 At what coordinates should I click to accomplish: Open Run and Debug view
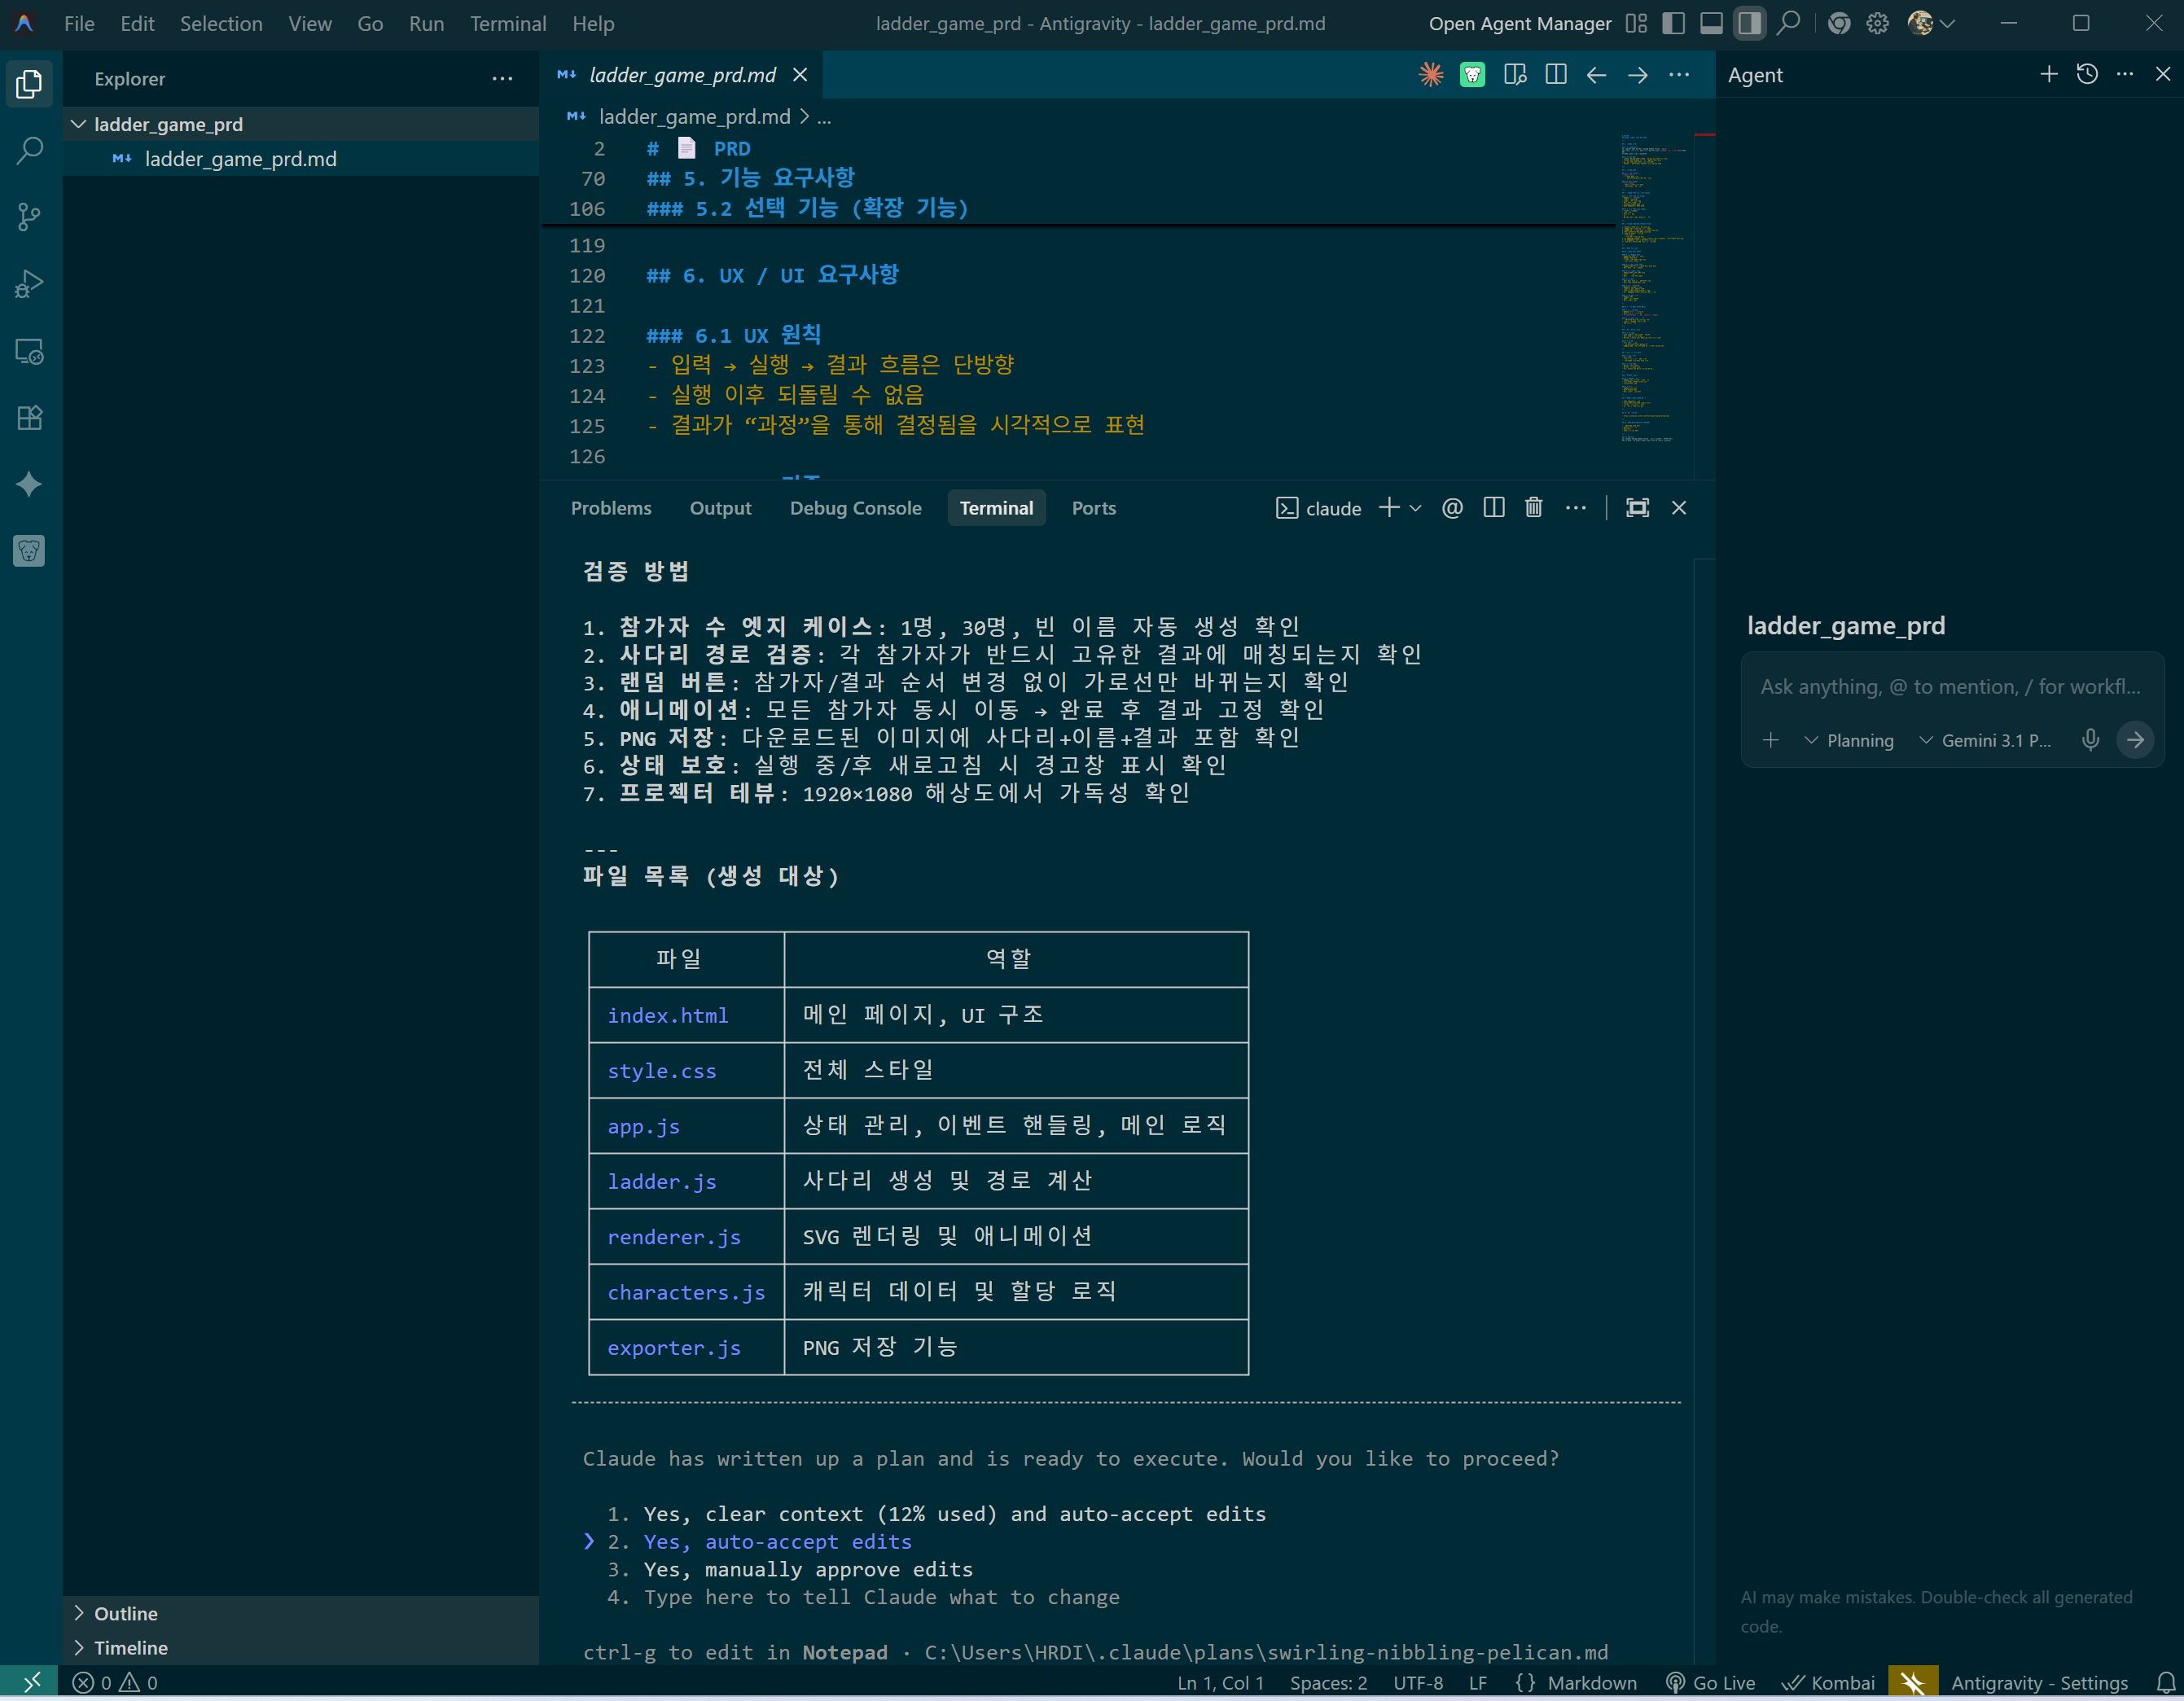click(x=30, y=284)
